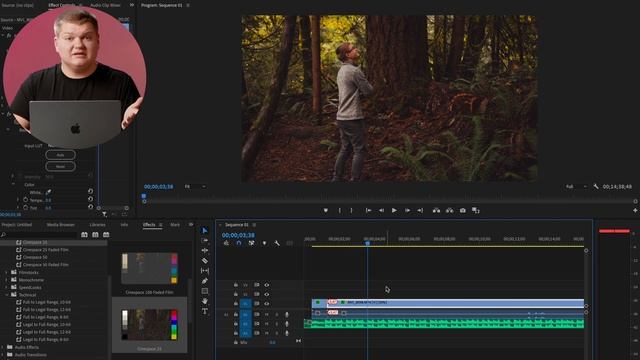Click timeline wrench display settings
Image resolution: width=640 pixels, height=360 pixels.
coord(277,243)
